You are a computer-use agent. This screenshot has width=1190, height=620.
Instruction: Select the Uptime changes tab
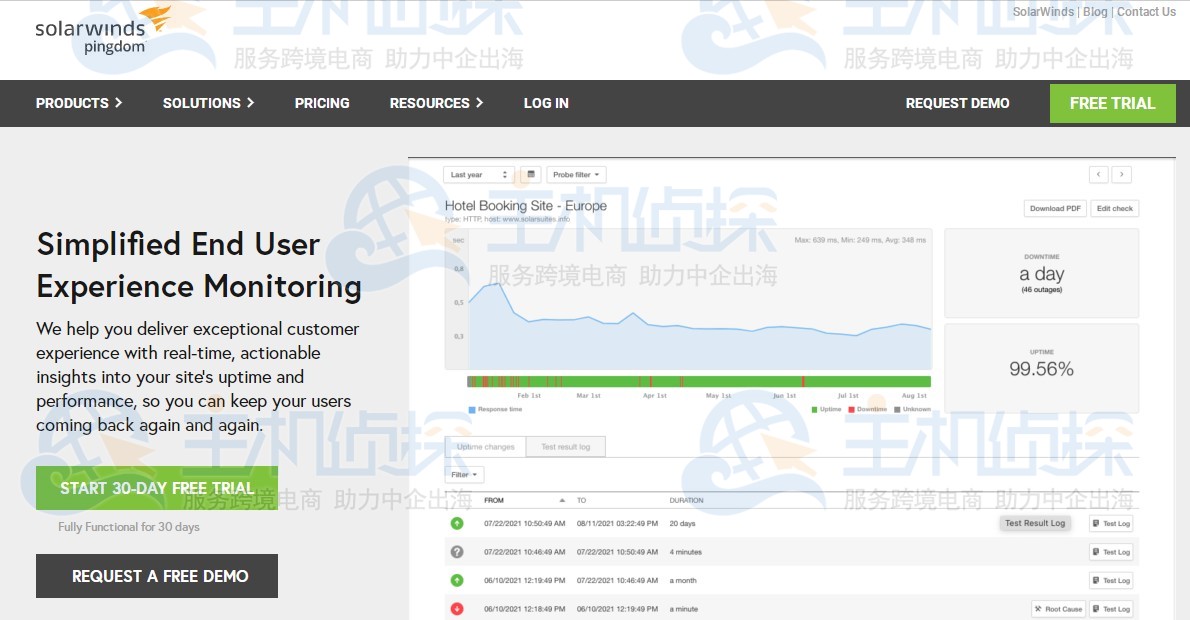click(486, 447)
